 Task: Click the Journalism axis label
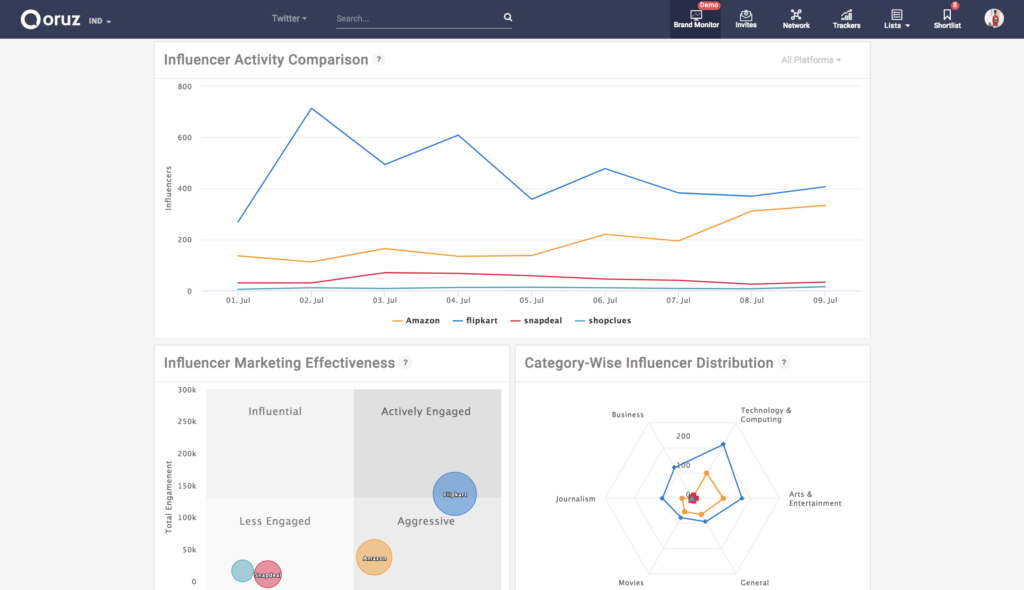click(x=575, y=499)
